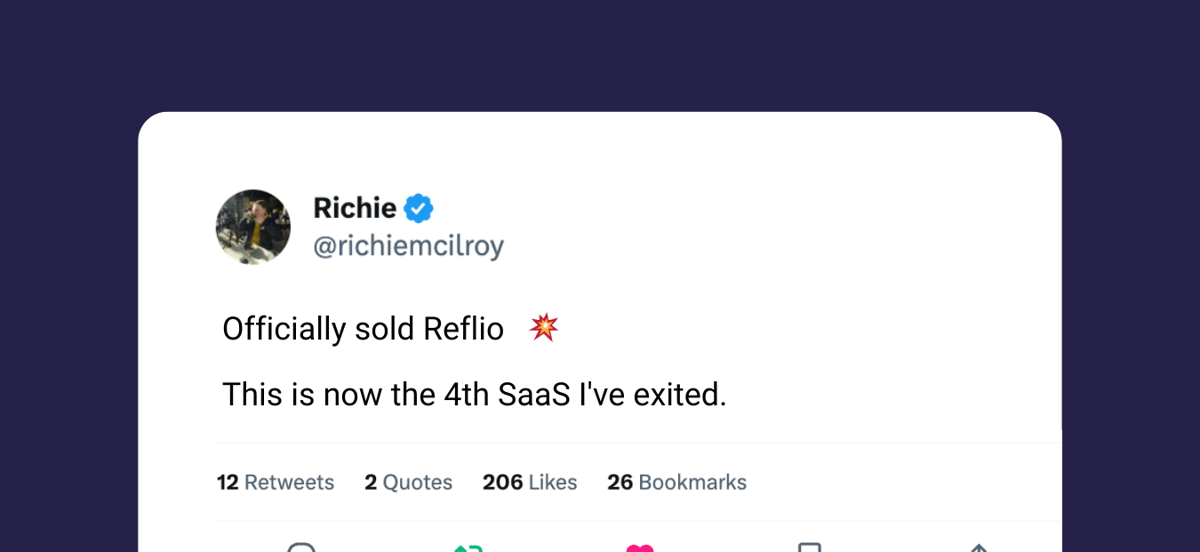Click the blue verified badge
This screenshot has width=1200, height=552.
[x=419, y=208]
